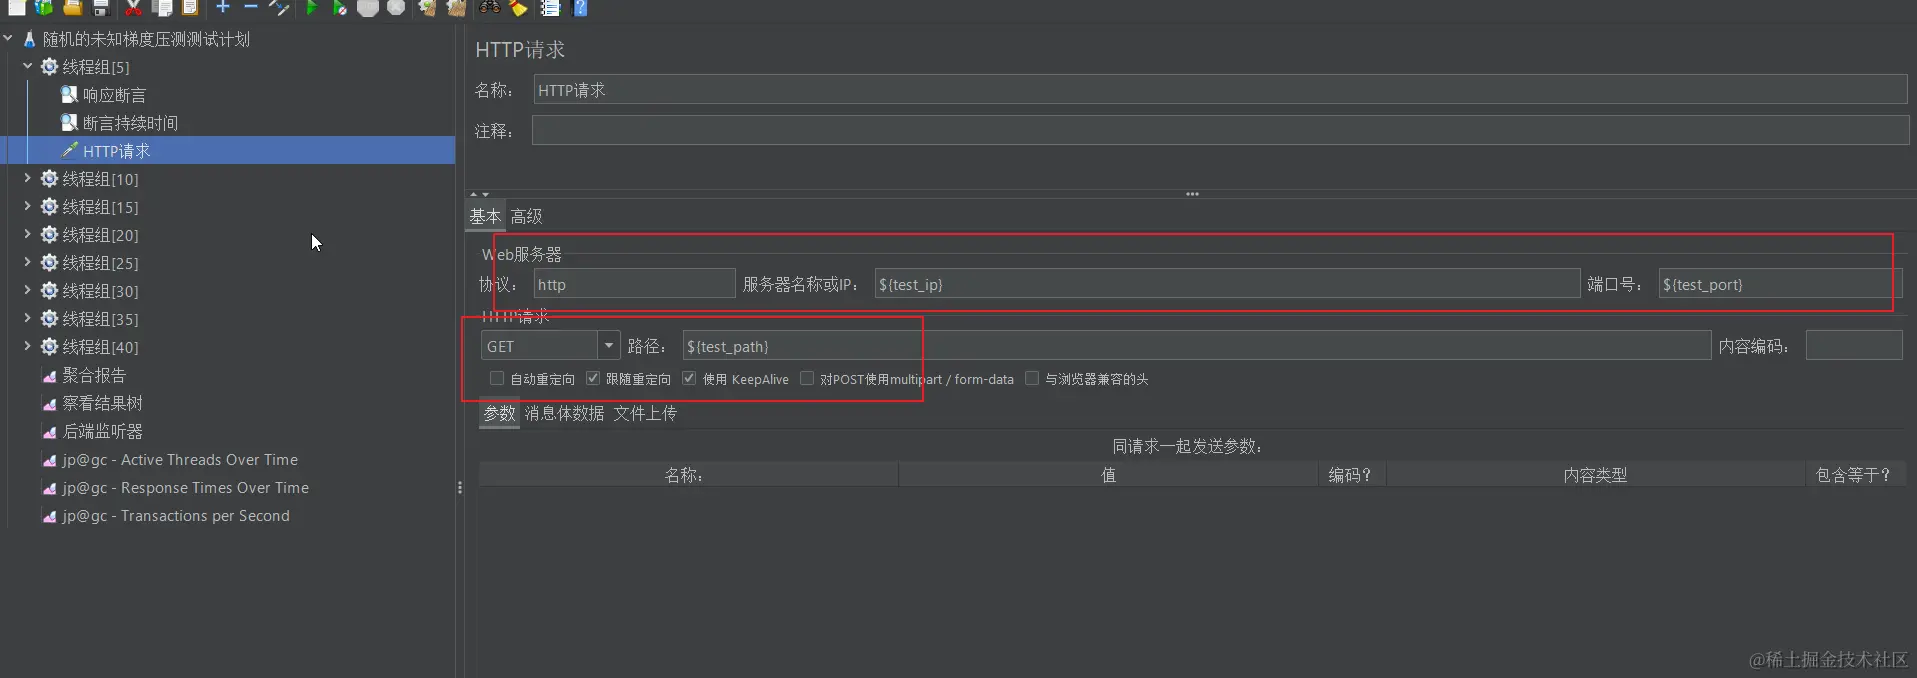Expand the 线程组[30] tree node

tap(28, 290)
